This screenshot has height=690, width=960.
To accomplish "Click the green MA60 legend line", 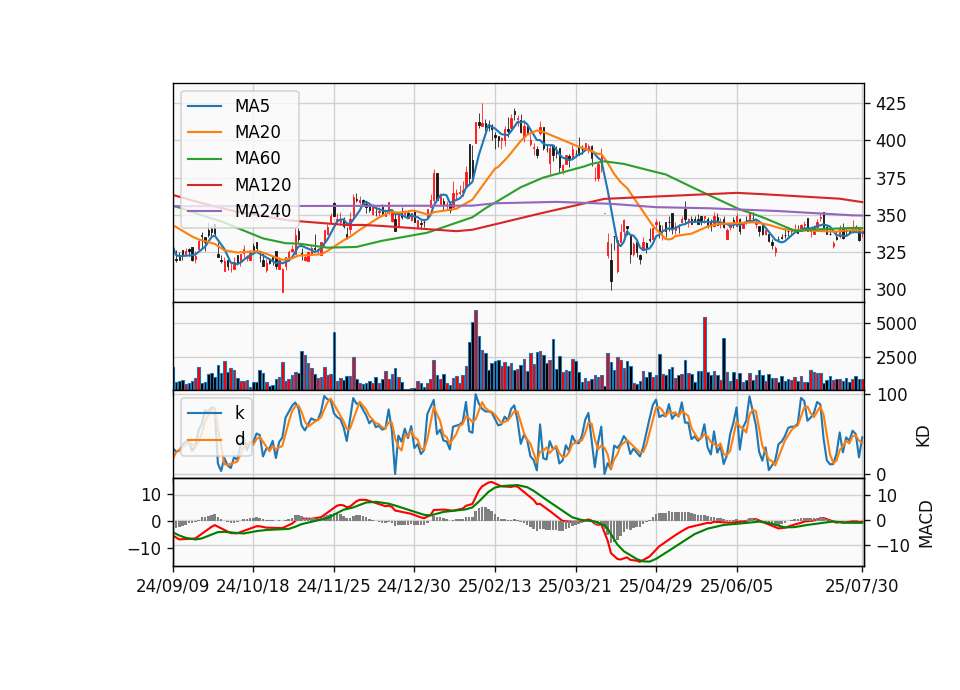I will pyautogui.click(x=204, y=159).
